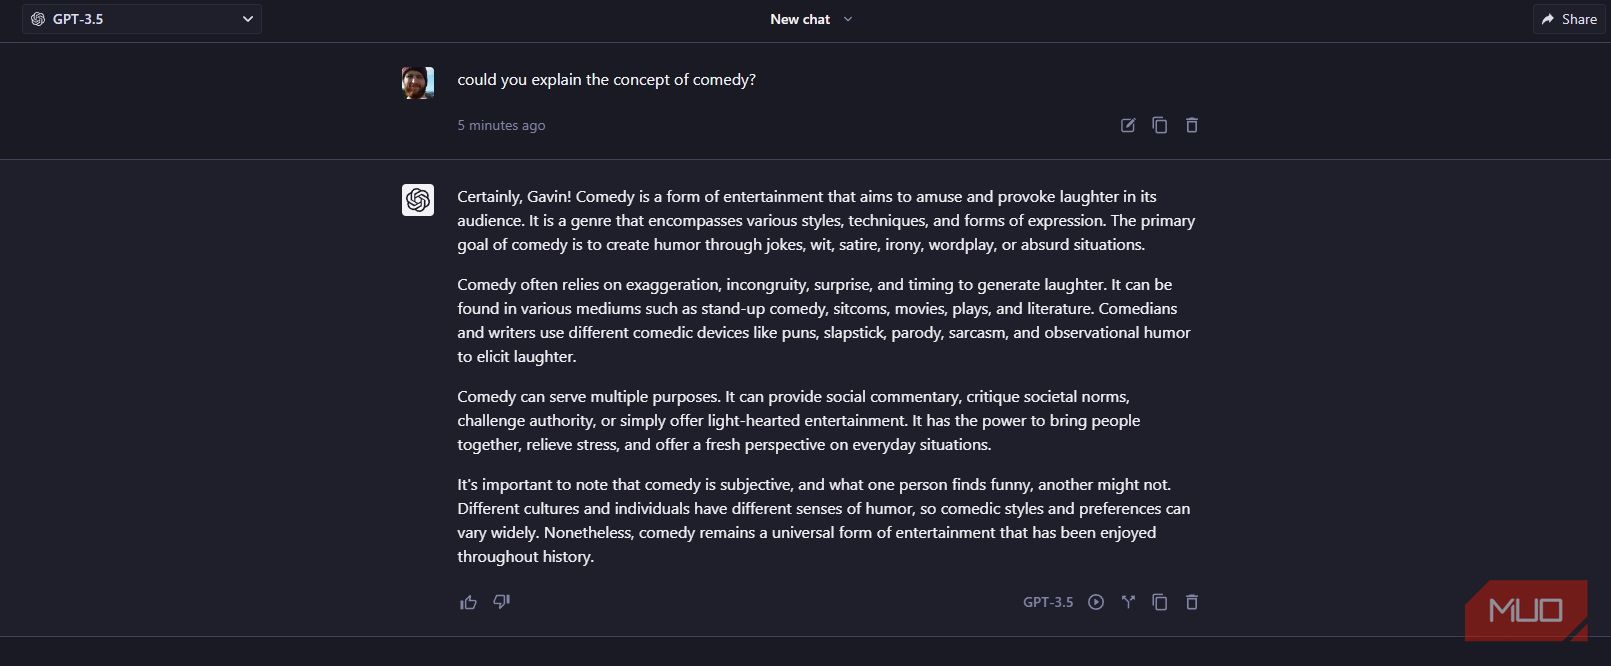Screen dimensions: 1611x666
Task: Rate the response with thumbs down
Action: click(501, 602)
